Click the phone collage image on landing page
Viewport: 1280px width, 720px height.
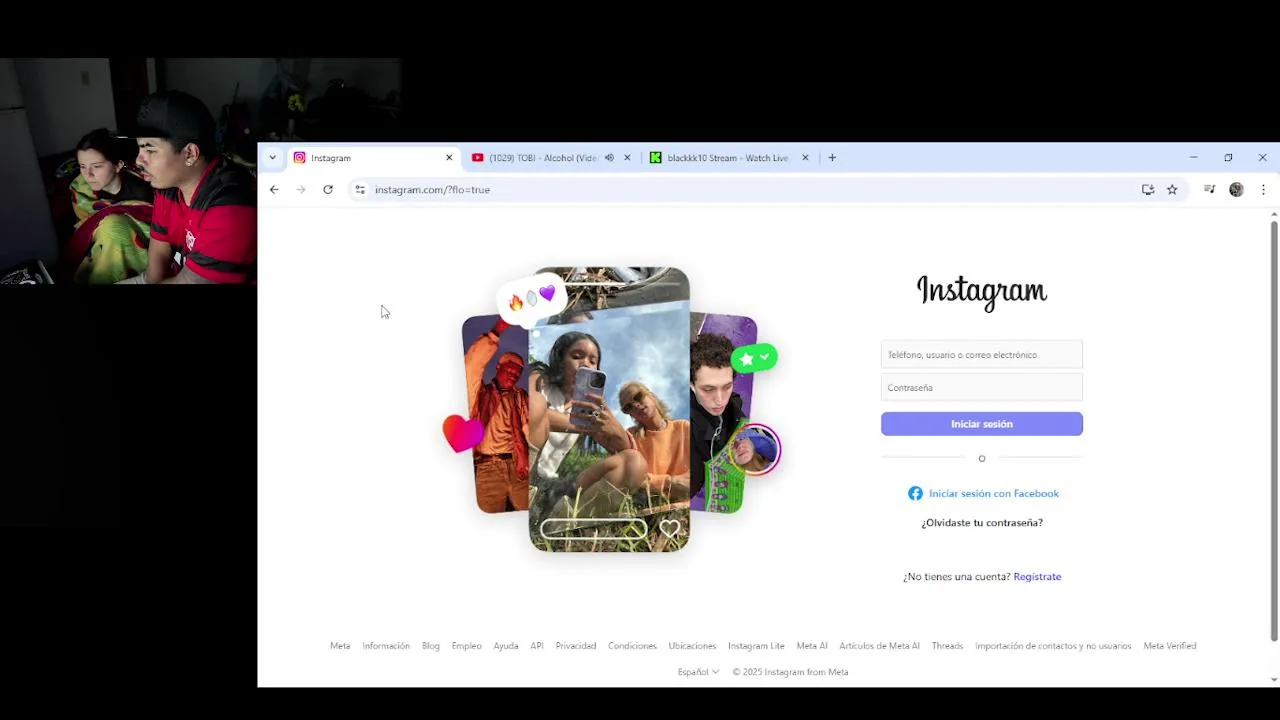[x=609, y=410]
